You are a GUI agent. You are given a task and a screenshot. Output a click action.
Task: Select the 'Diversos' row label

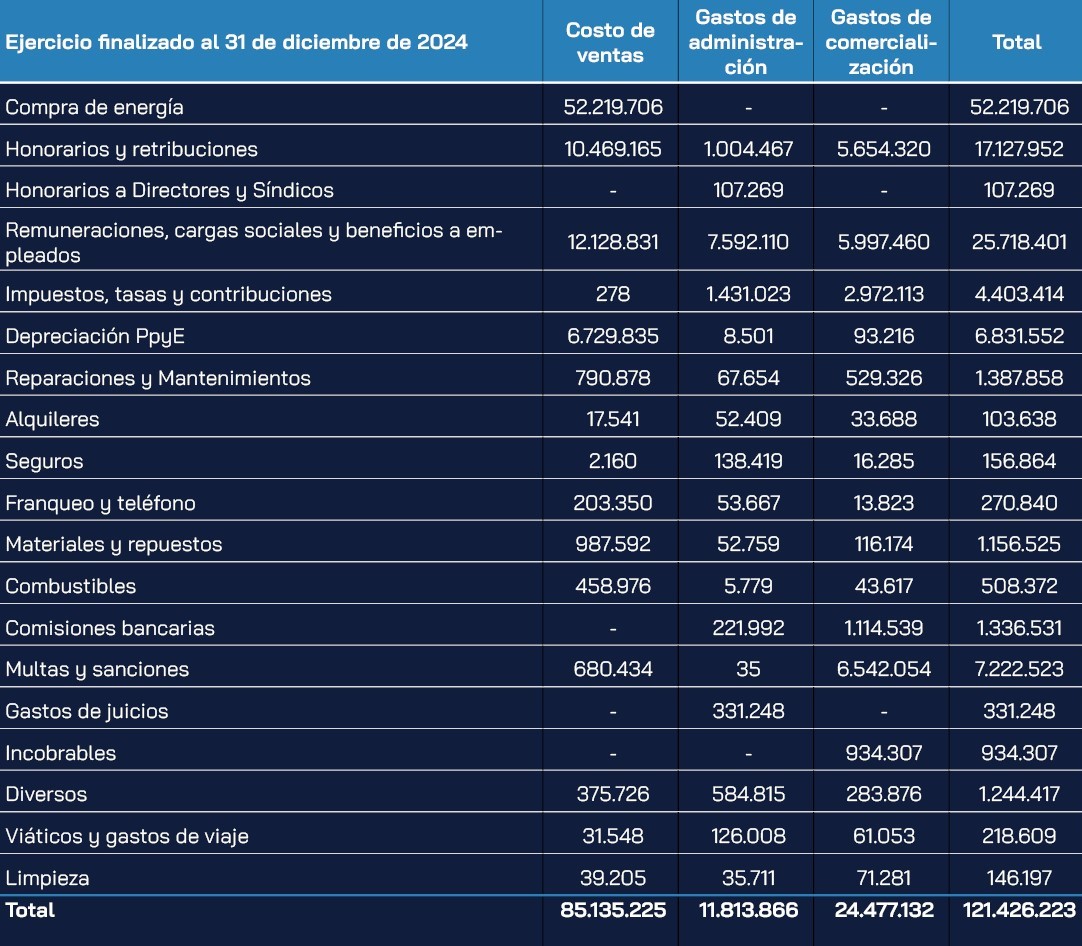click(x=46, y=795)
